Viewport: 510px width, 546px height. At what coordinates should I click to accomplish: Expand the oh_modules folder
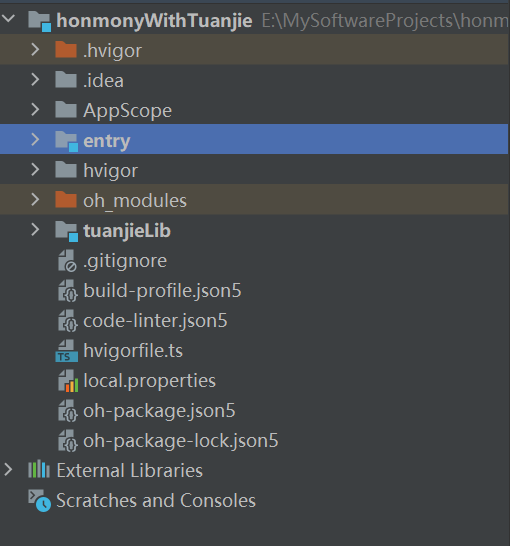pyautogui.click(x=35, y=200)
